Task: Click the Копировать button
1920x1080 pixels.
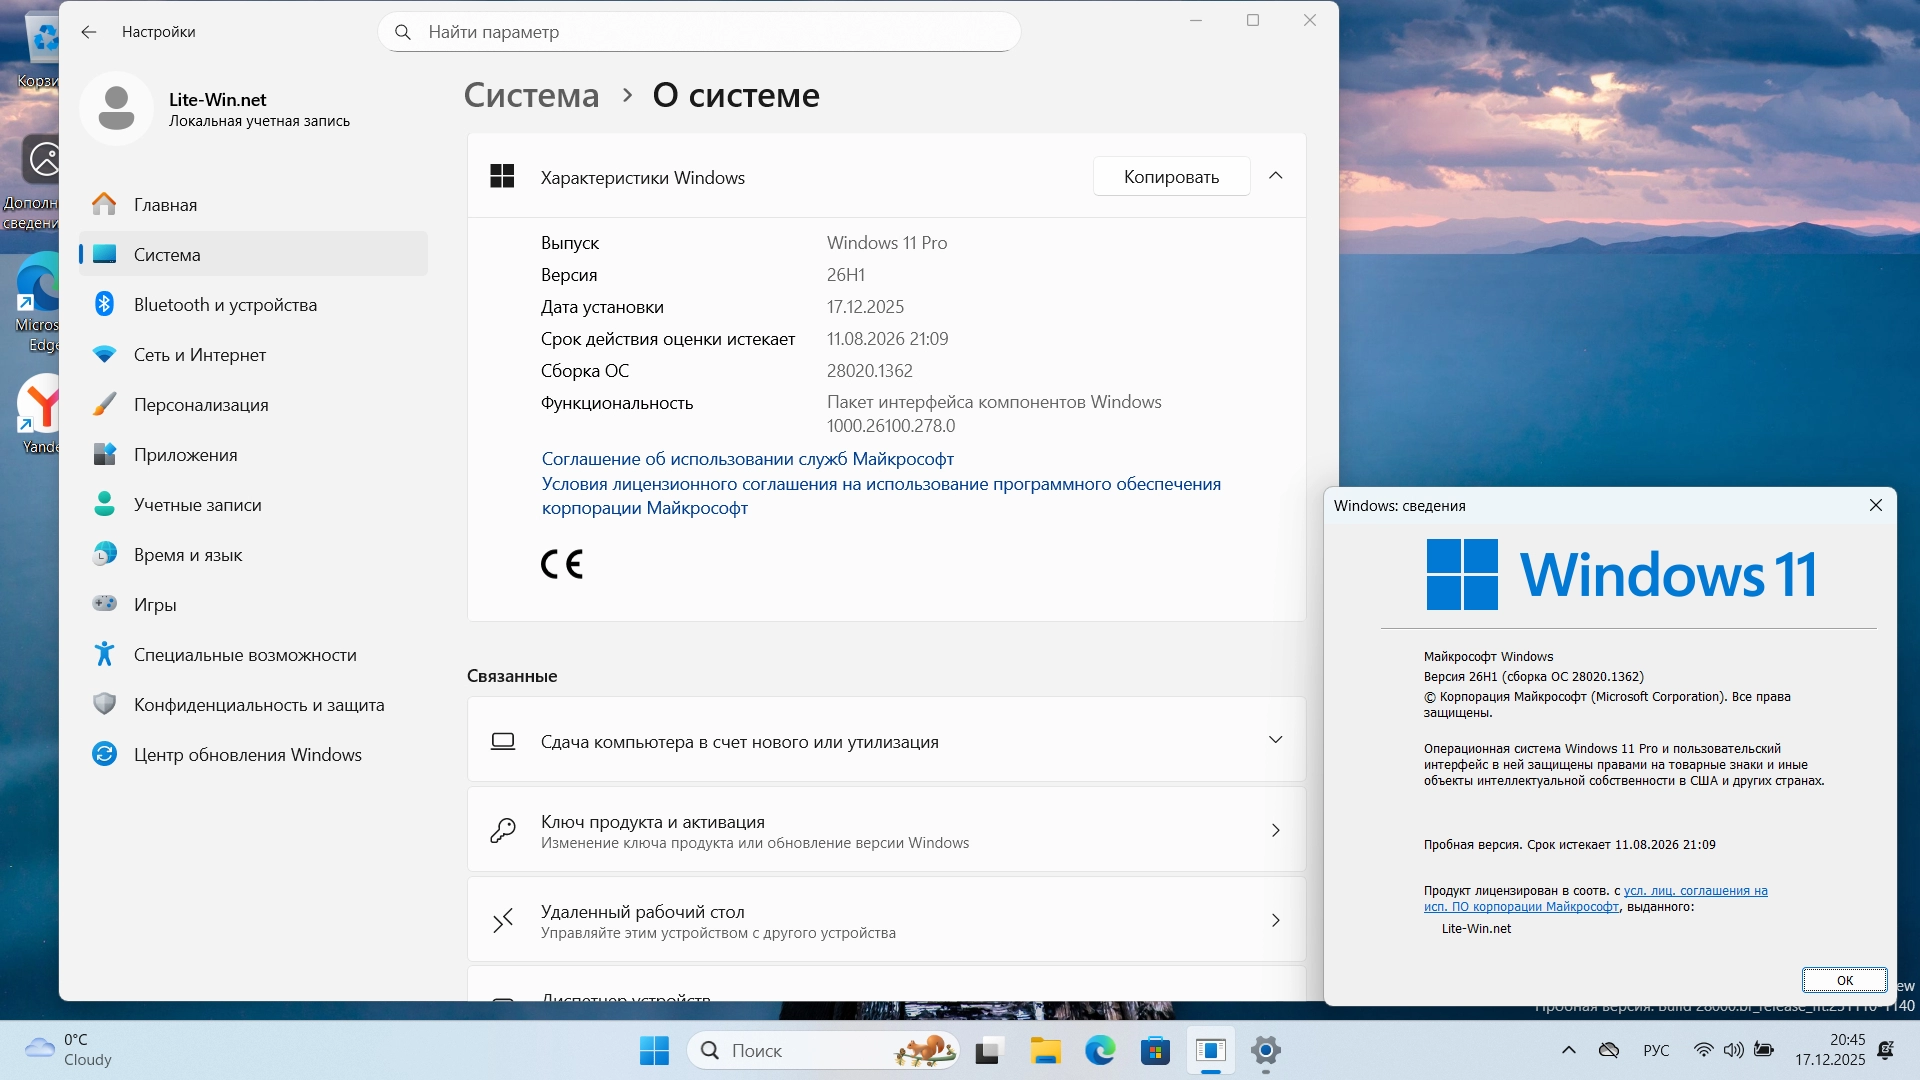Action: (1171, 177)
